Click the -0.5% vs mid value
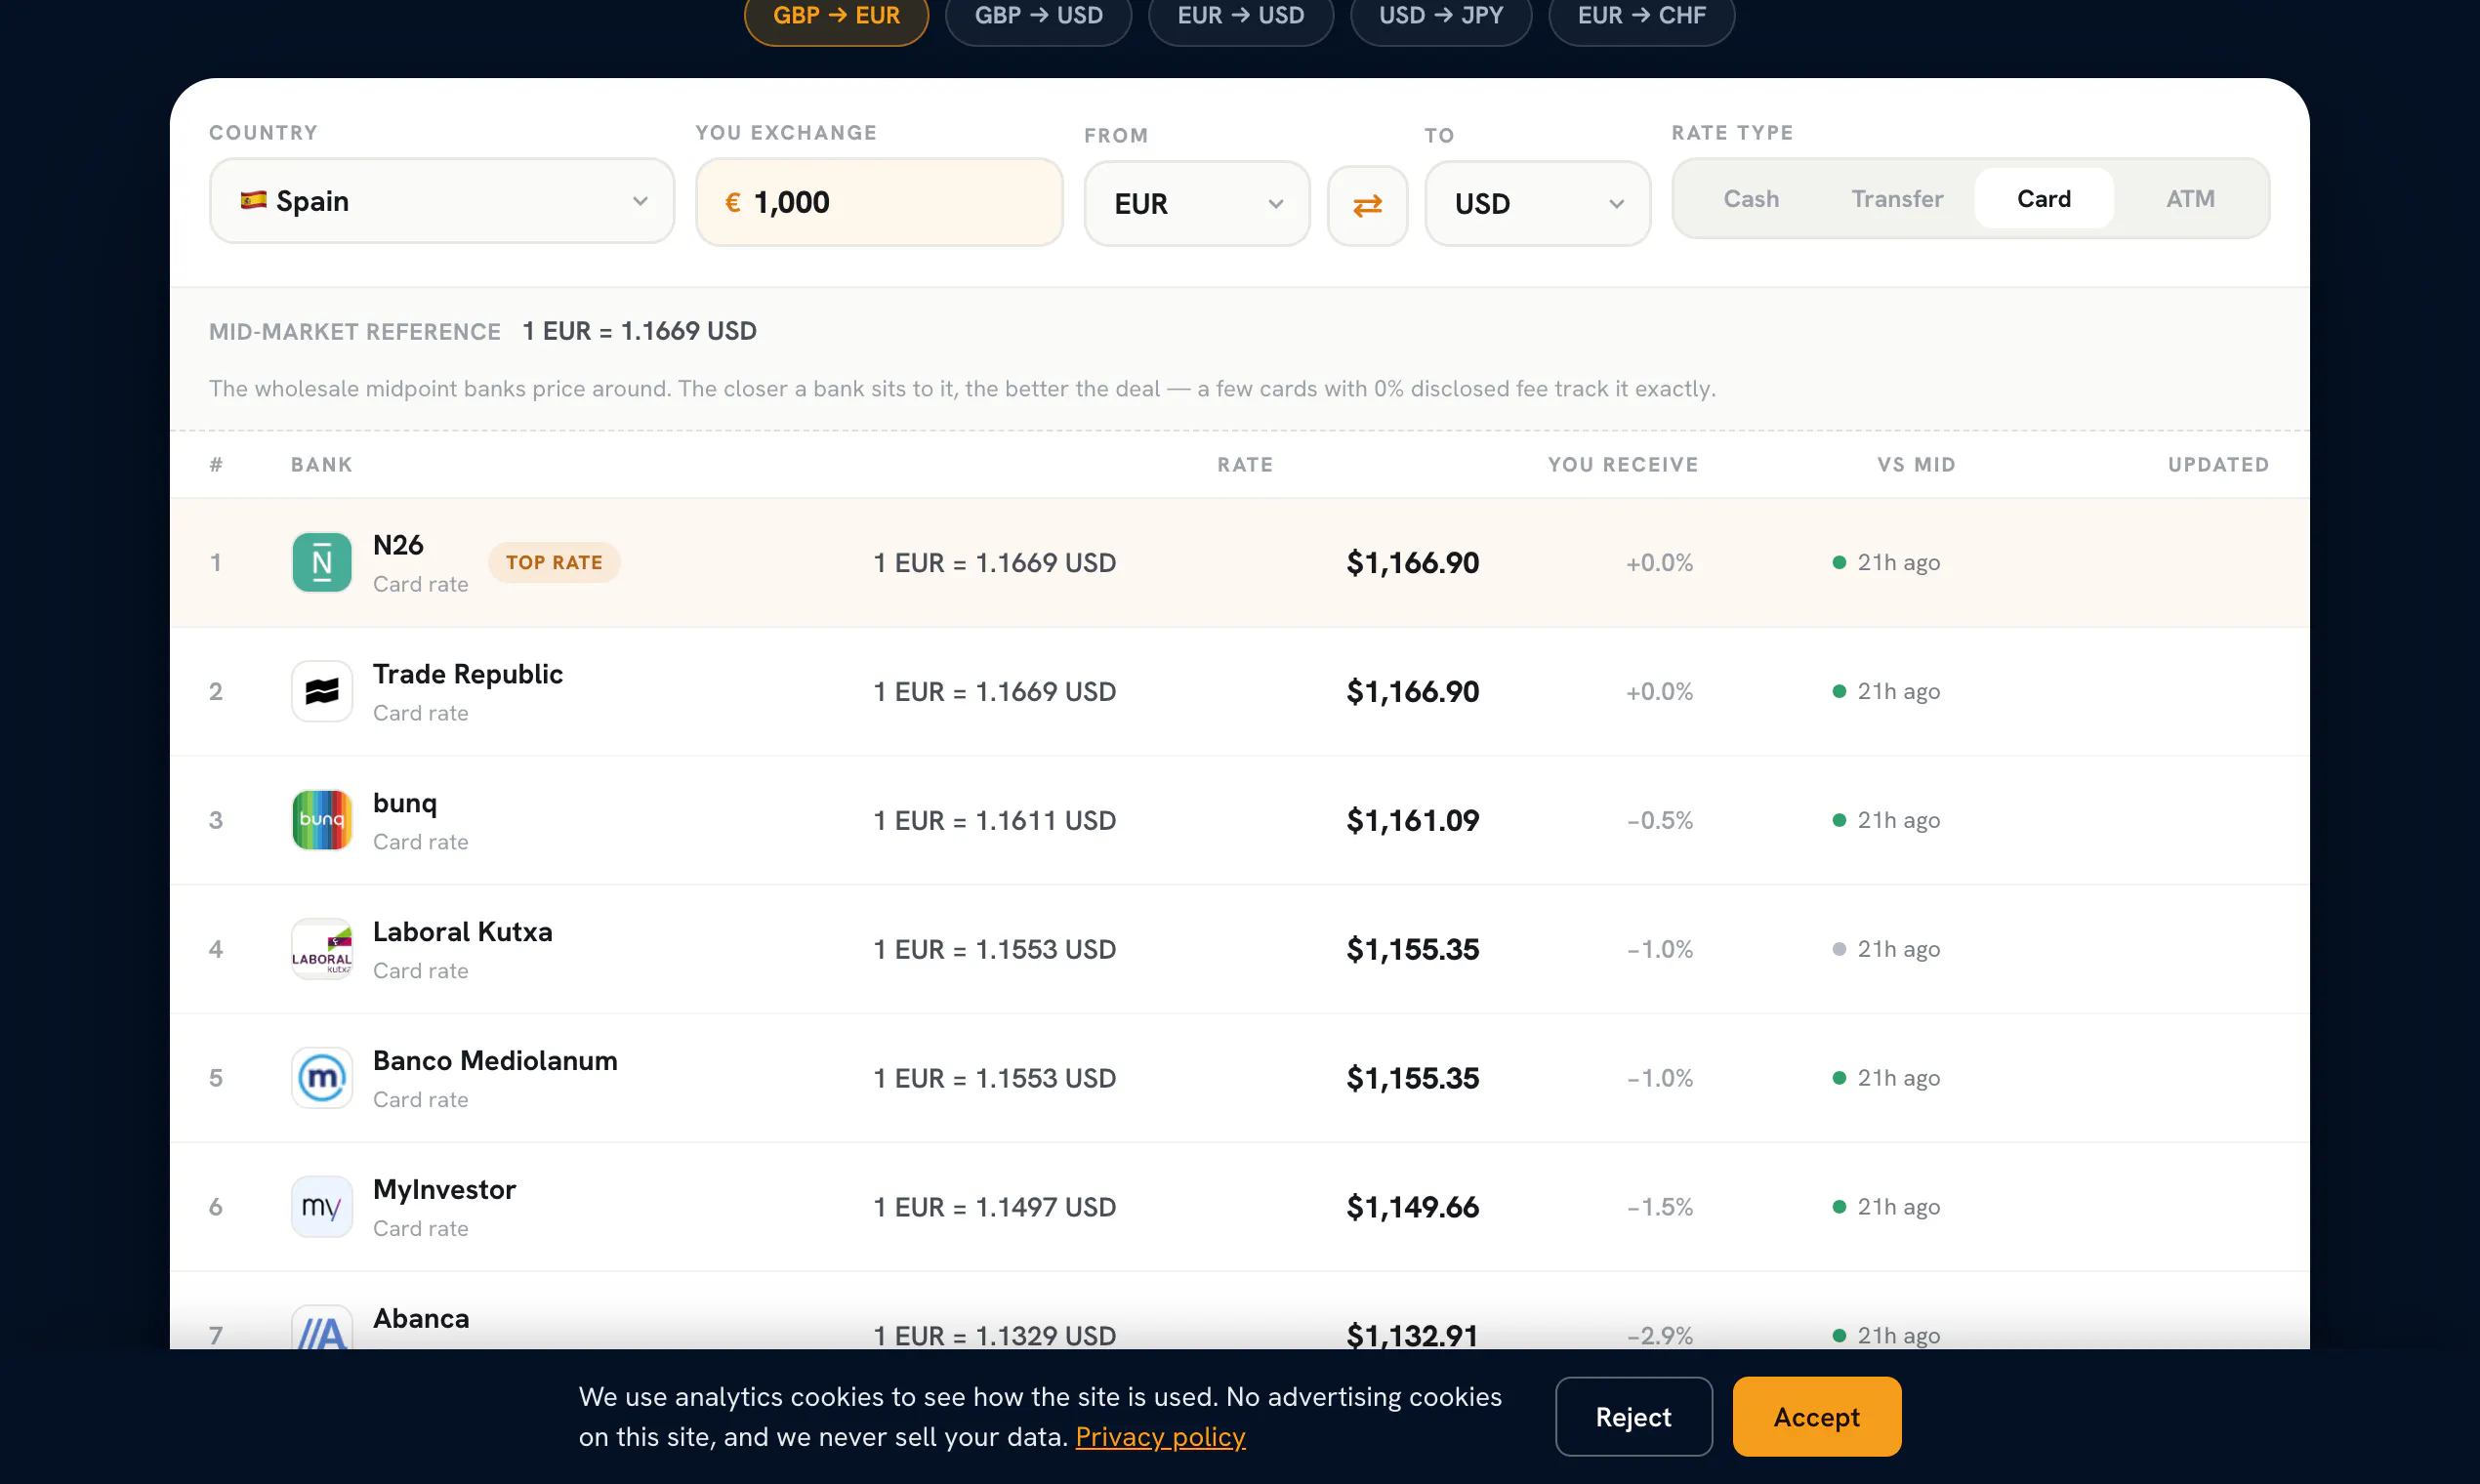The width and height of the screenshot is (2480, 1484). (x=1659, y=820)
